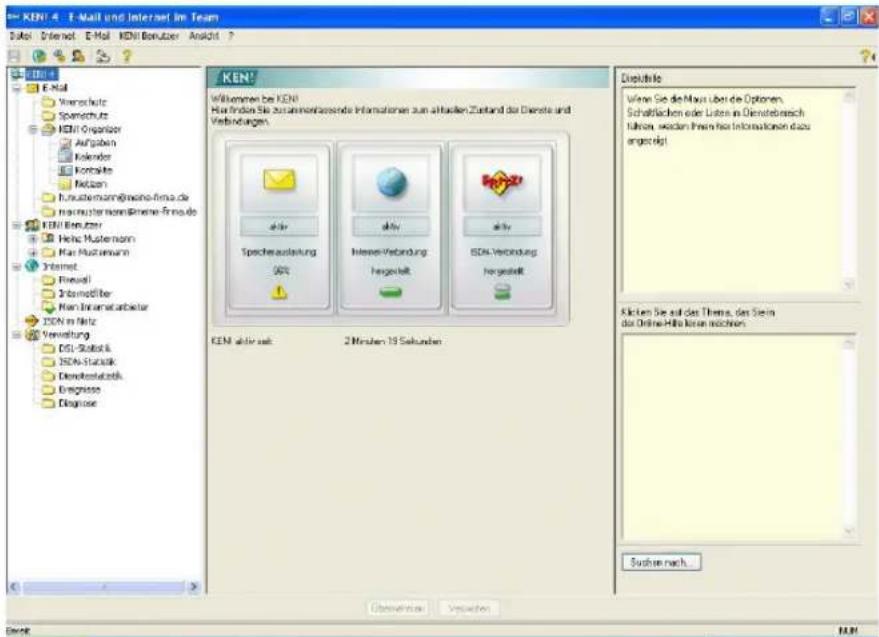Collapse the KEN! Benutzer tree branch
Screen dimensions: 879x637
click(17, 225)
